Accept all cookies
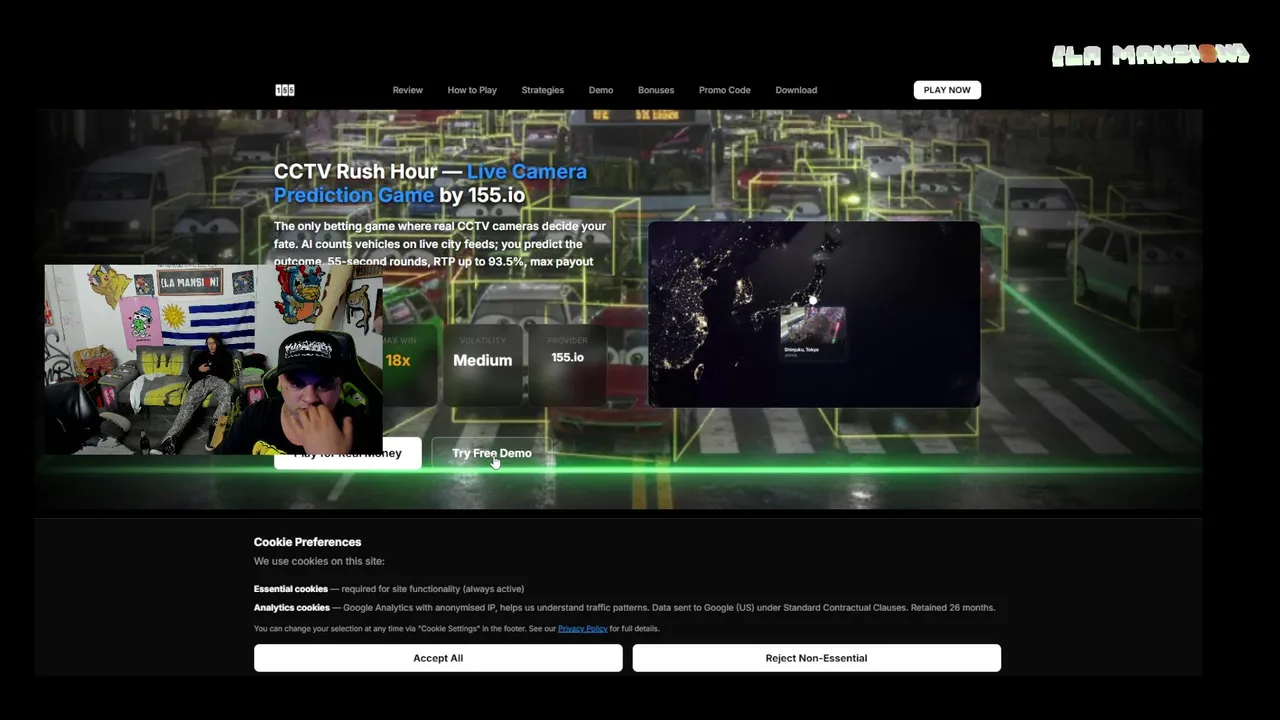The width and height of the screenshot is (1280, 720). click(x=438, y=658)
